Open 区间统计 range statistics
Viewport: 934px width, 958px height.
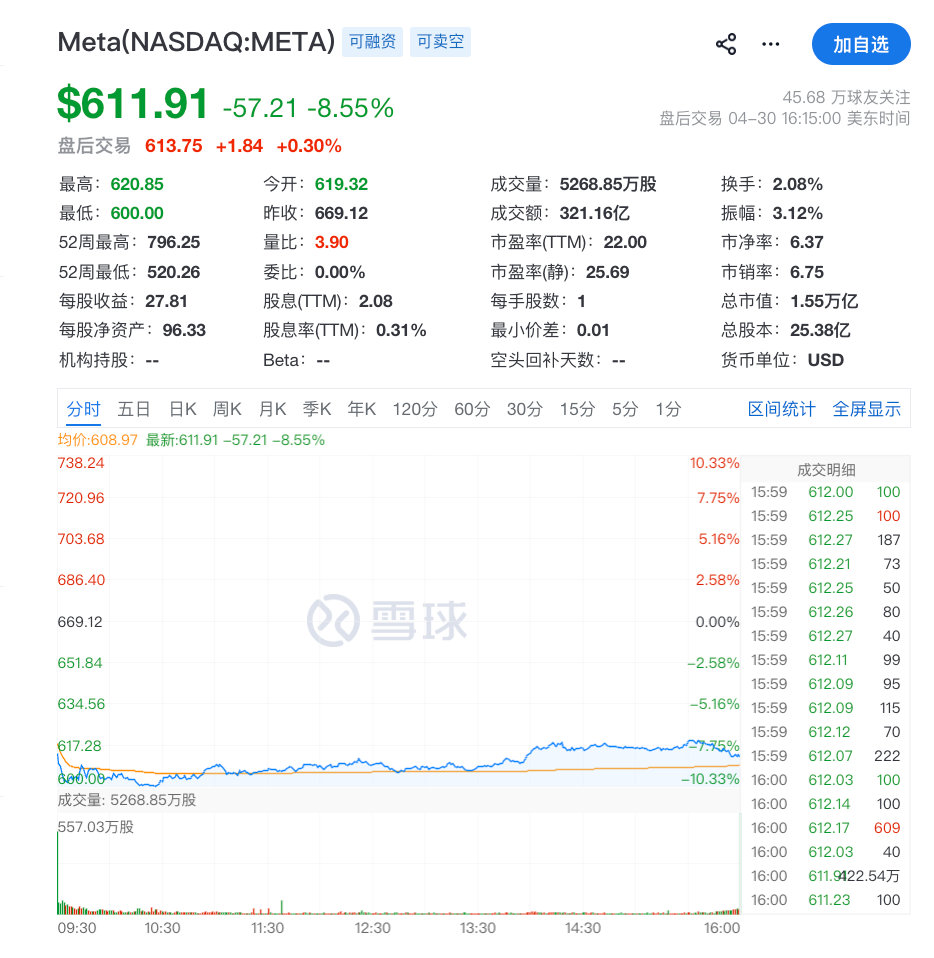[781, 409]
